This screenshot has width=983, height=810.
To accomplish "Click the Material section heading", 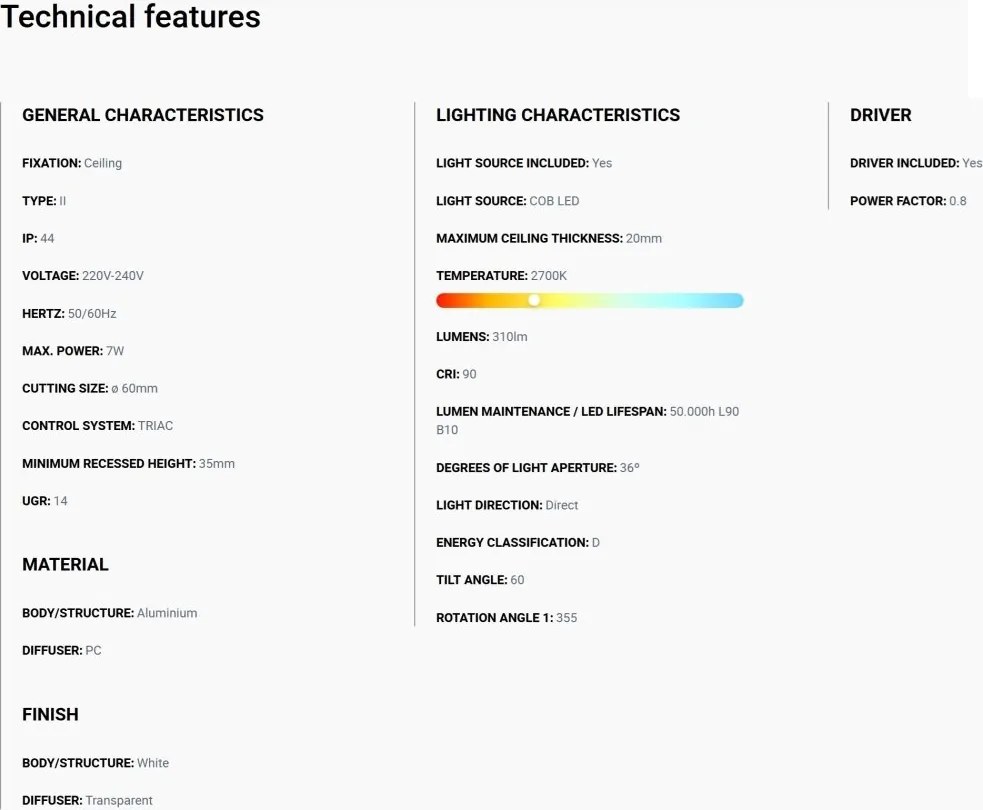I will 65,564.
